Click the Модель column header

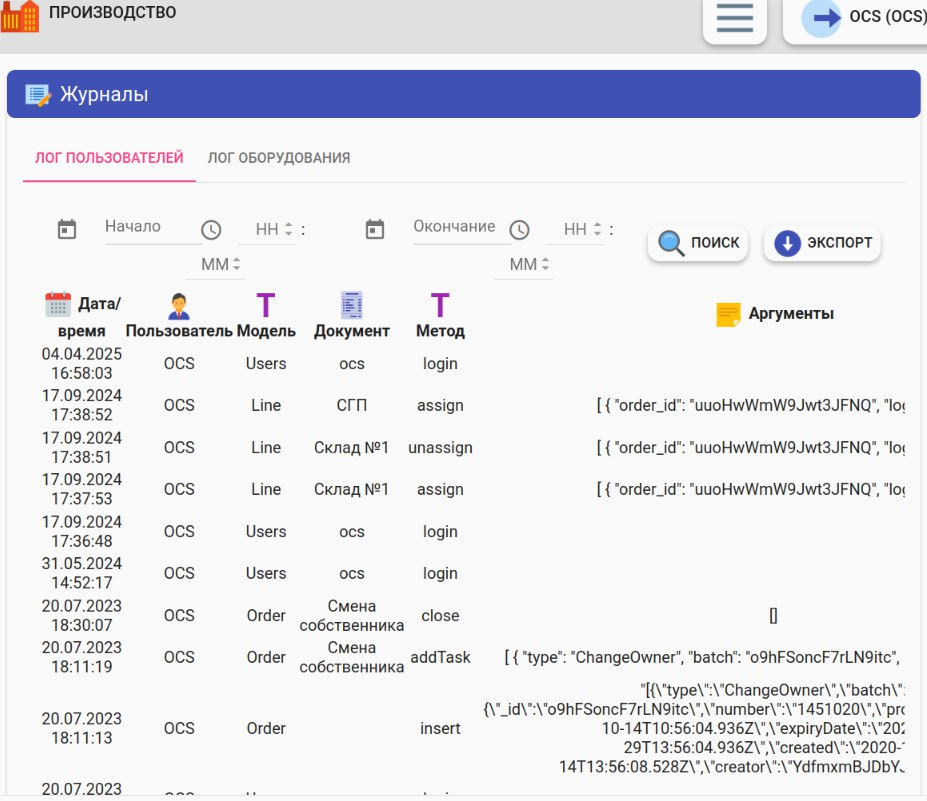point(266,317)
